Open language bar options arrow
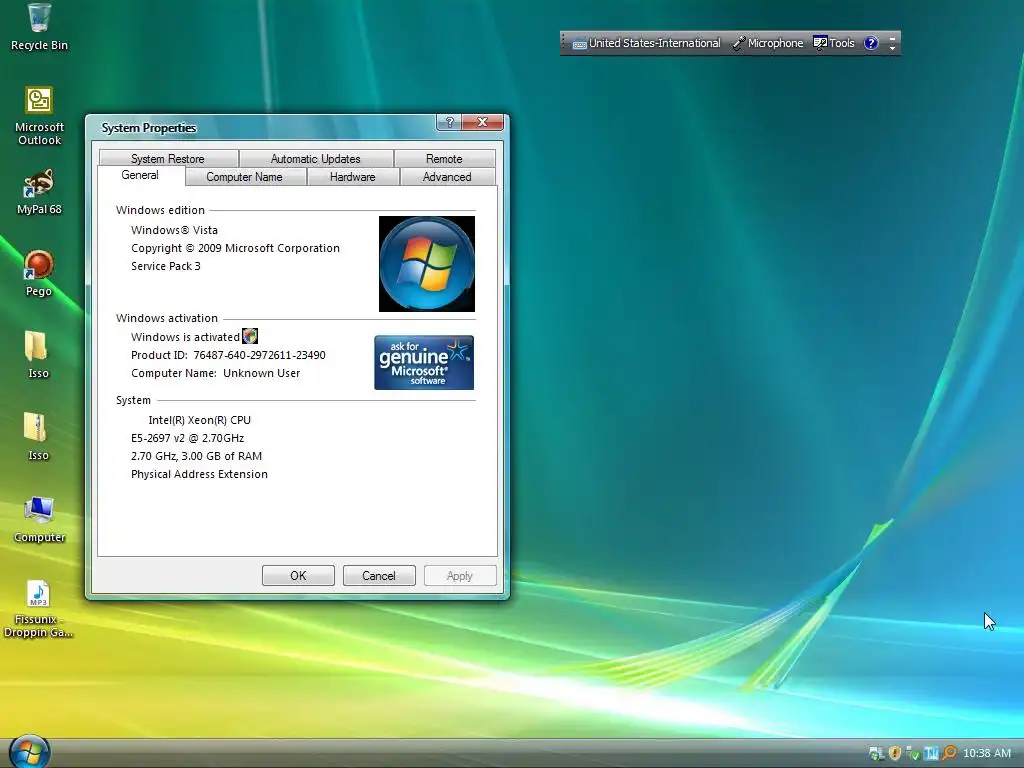 (892, 48)
